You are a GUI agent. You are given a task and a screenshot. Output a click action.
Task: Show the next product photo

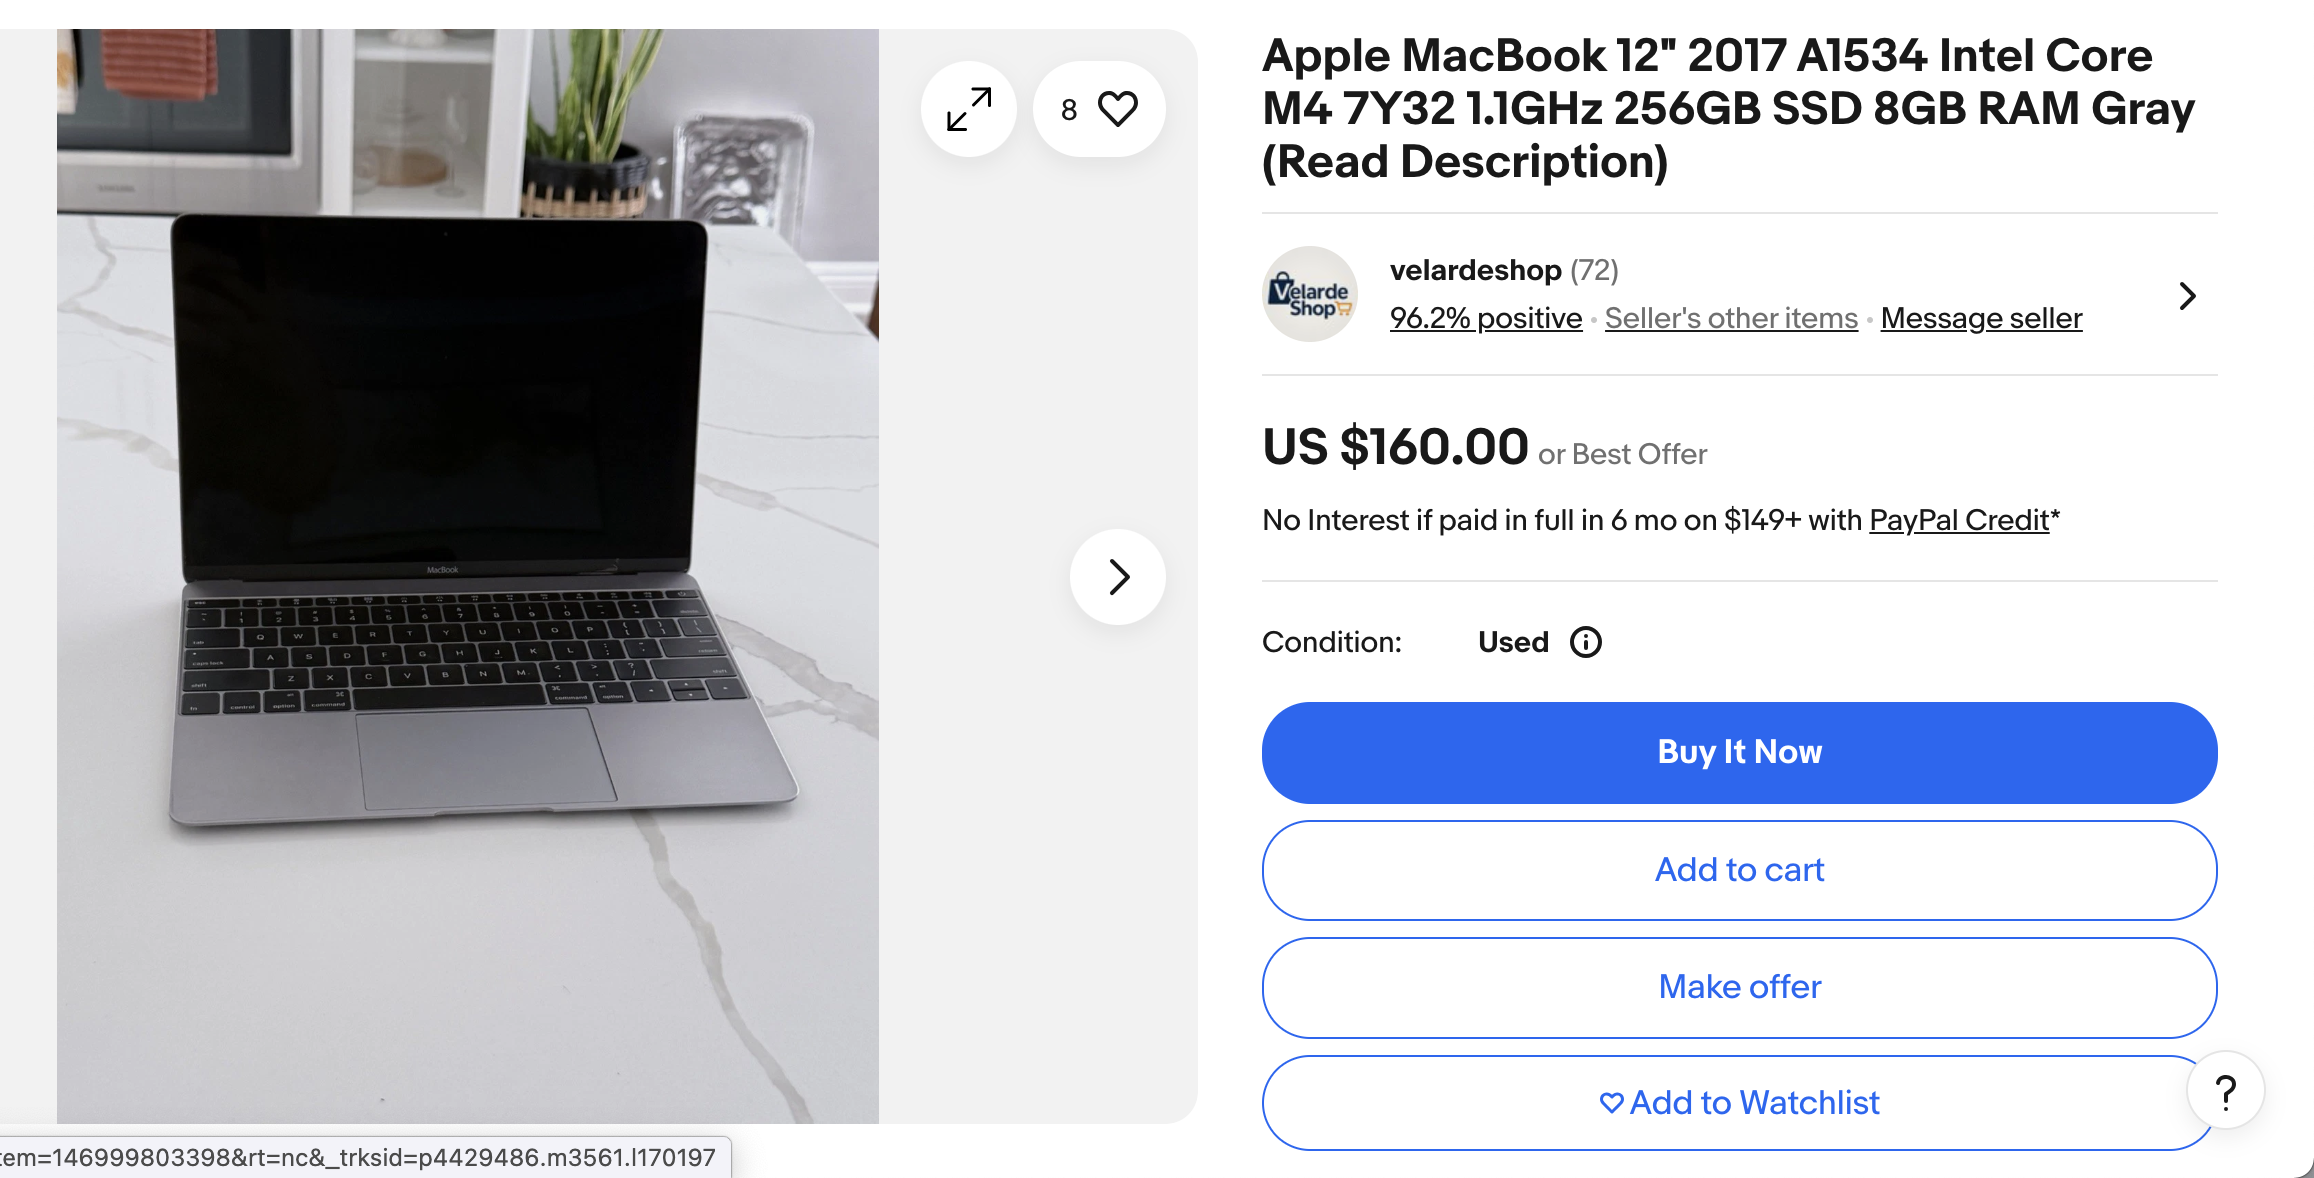[x=1118, y=577]
